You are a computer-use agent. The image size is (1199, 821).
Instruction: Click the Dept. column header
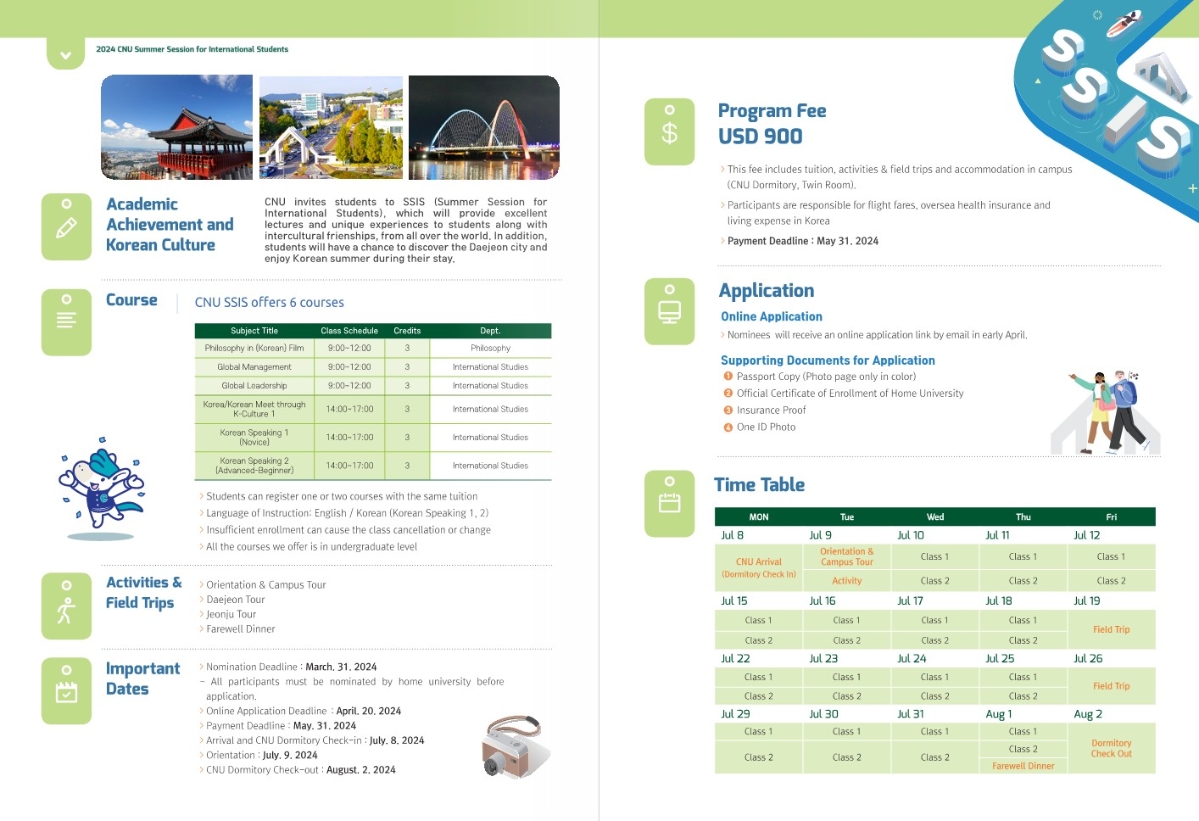click(490, 331)
